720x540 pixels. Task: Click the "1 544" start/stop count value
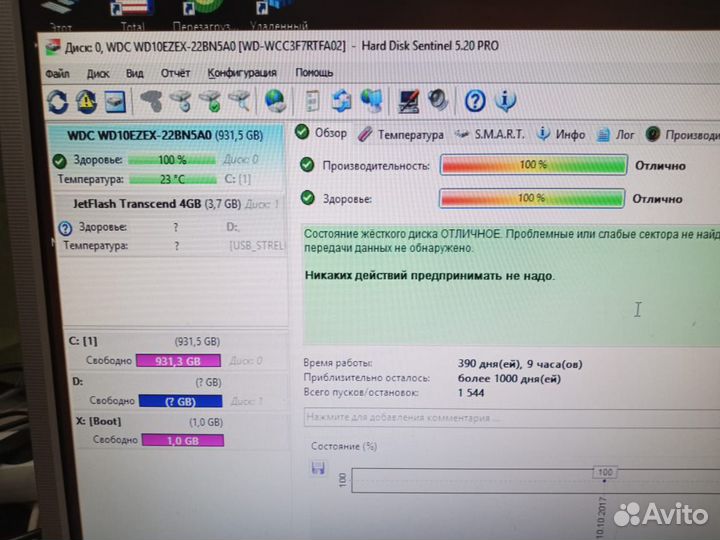pos(471,393)
